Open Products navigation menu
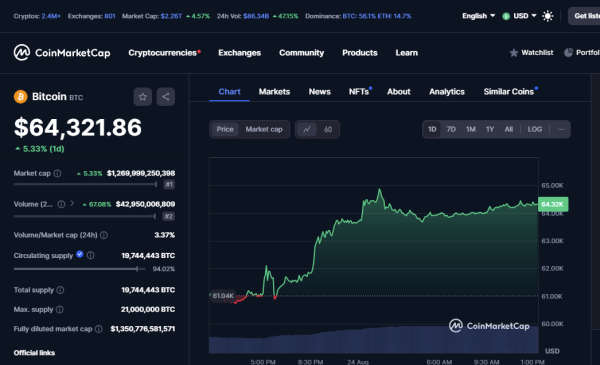The image size is (600, 365). (x=360, y=53)
